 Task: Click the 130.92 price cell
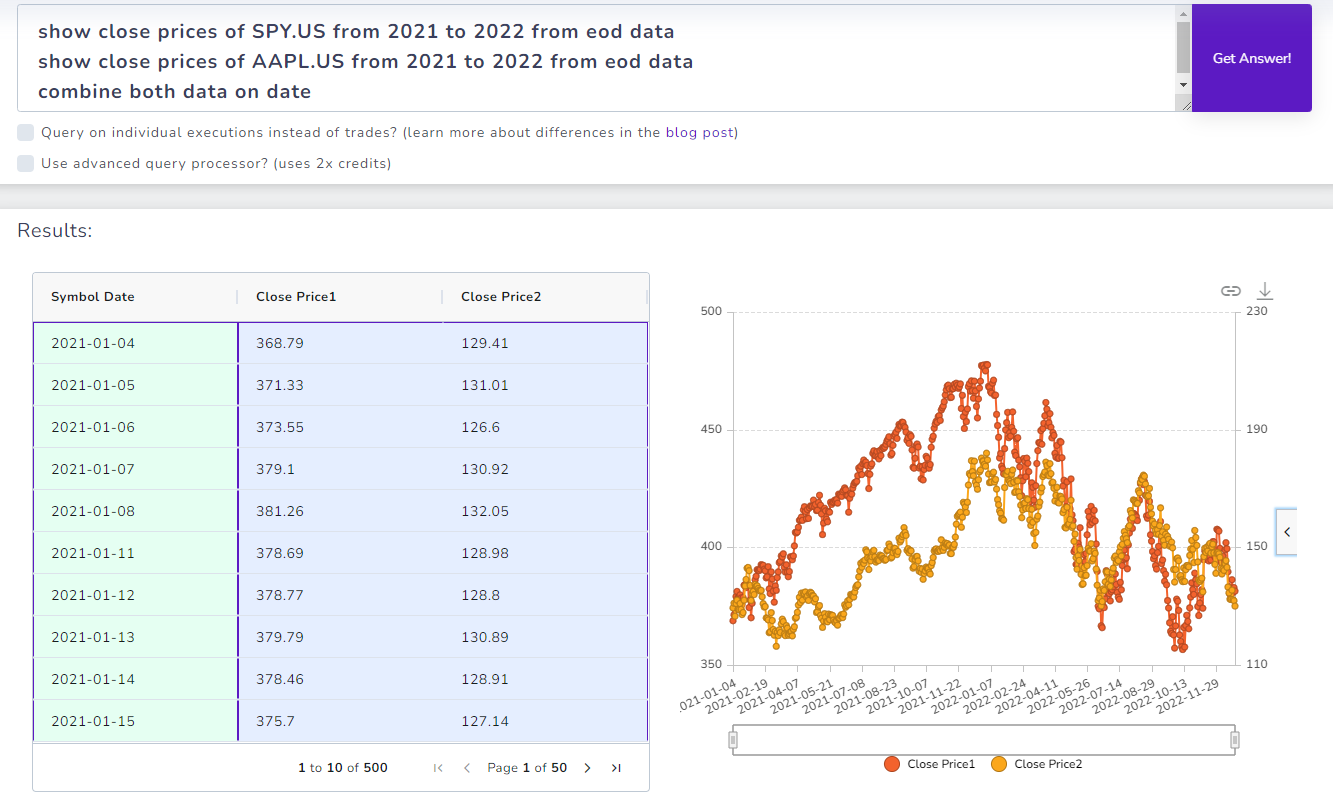545,469
